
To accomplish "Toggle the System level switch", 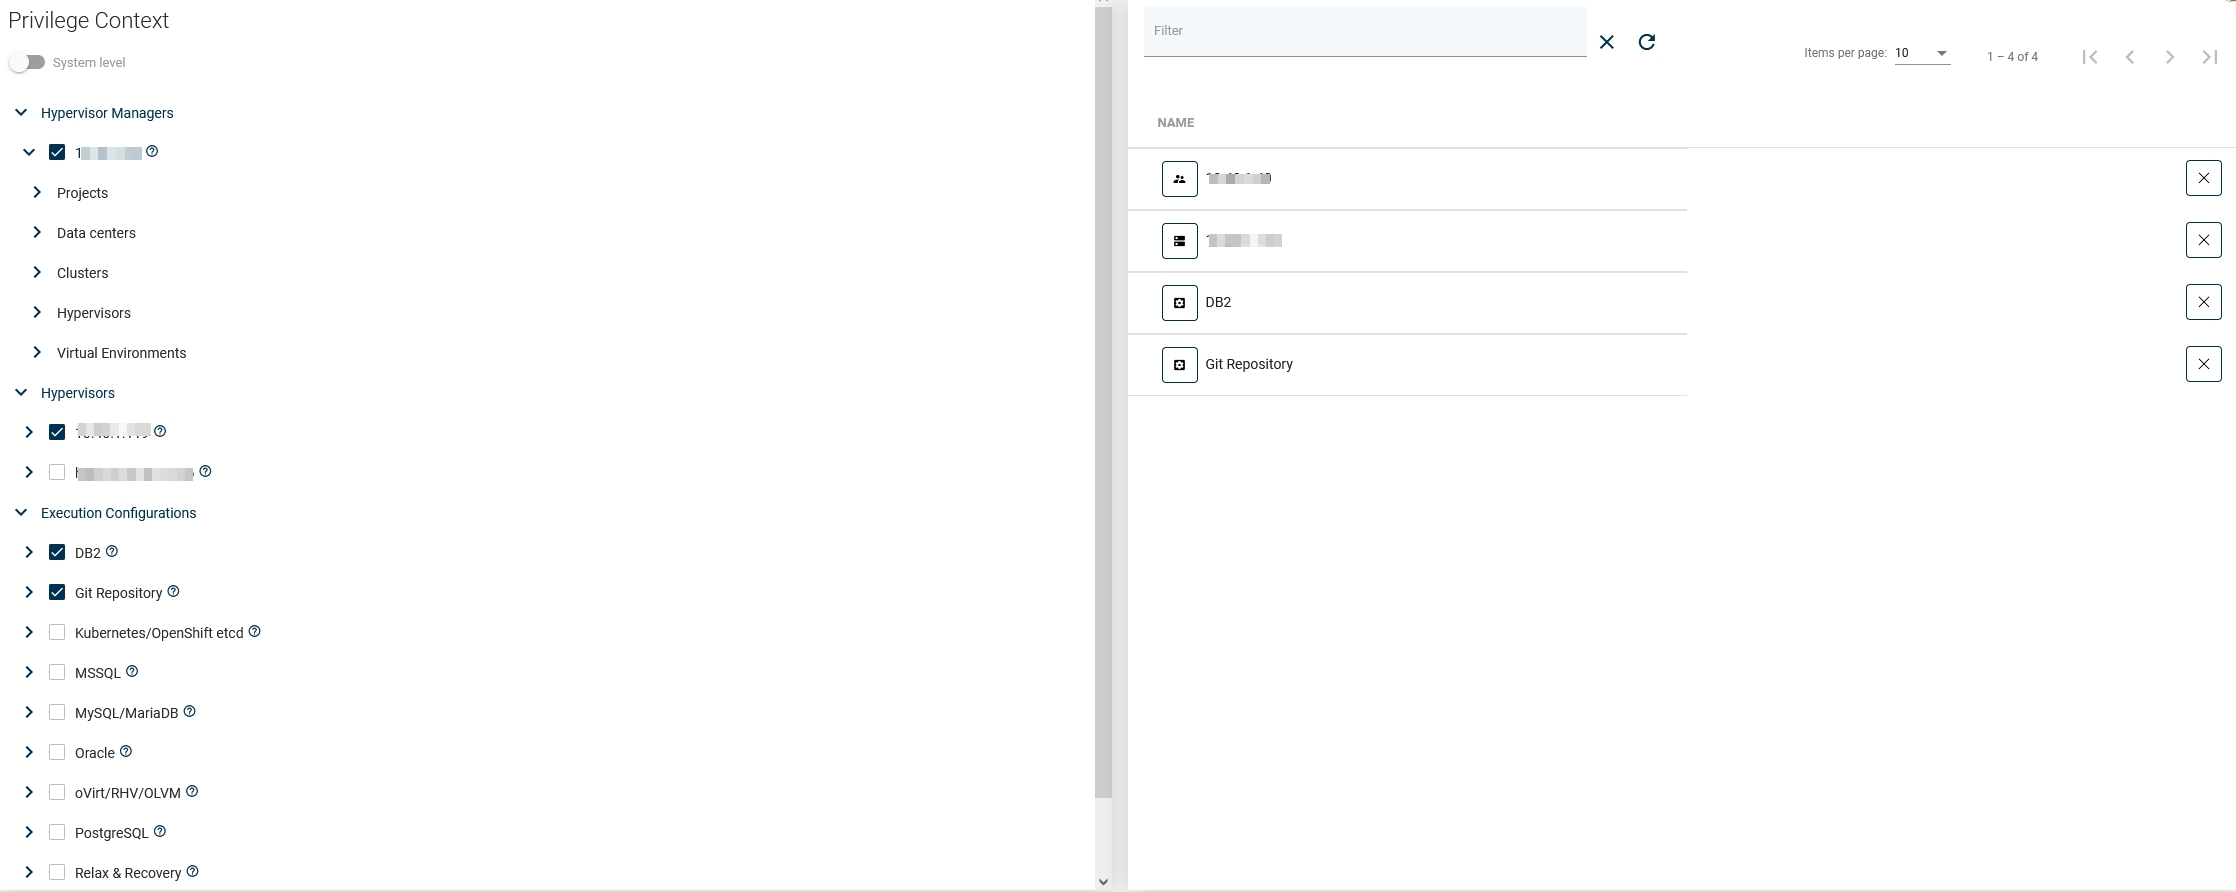I will click(28, 62).
